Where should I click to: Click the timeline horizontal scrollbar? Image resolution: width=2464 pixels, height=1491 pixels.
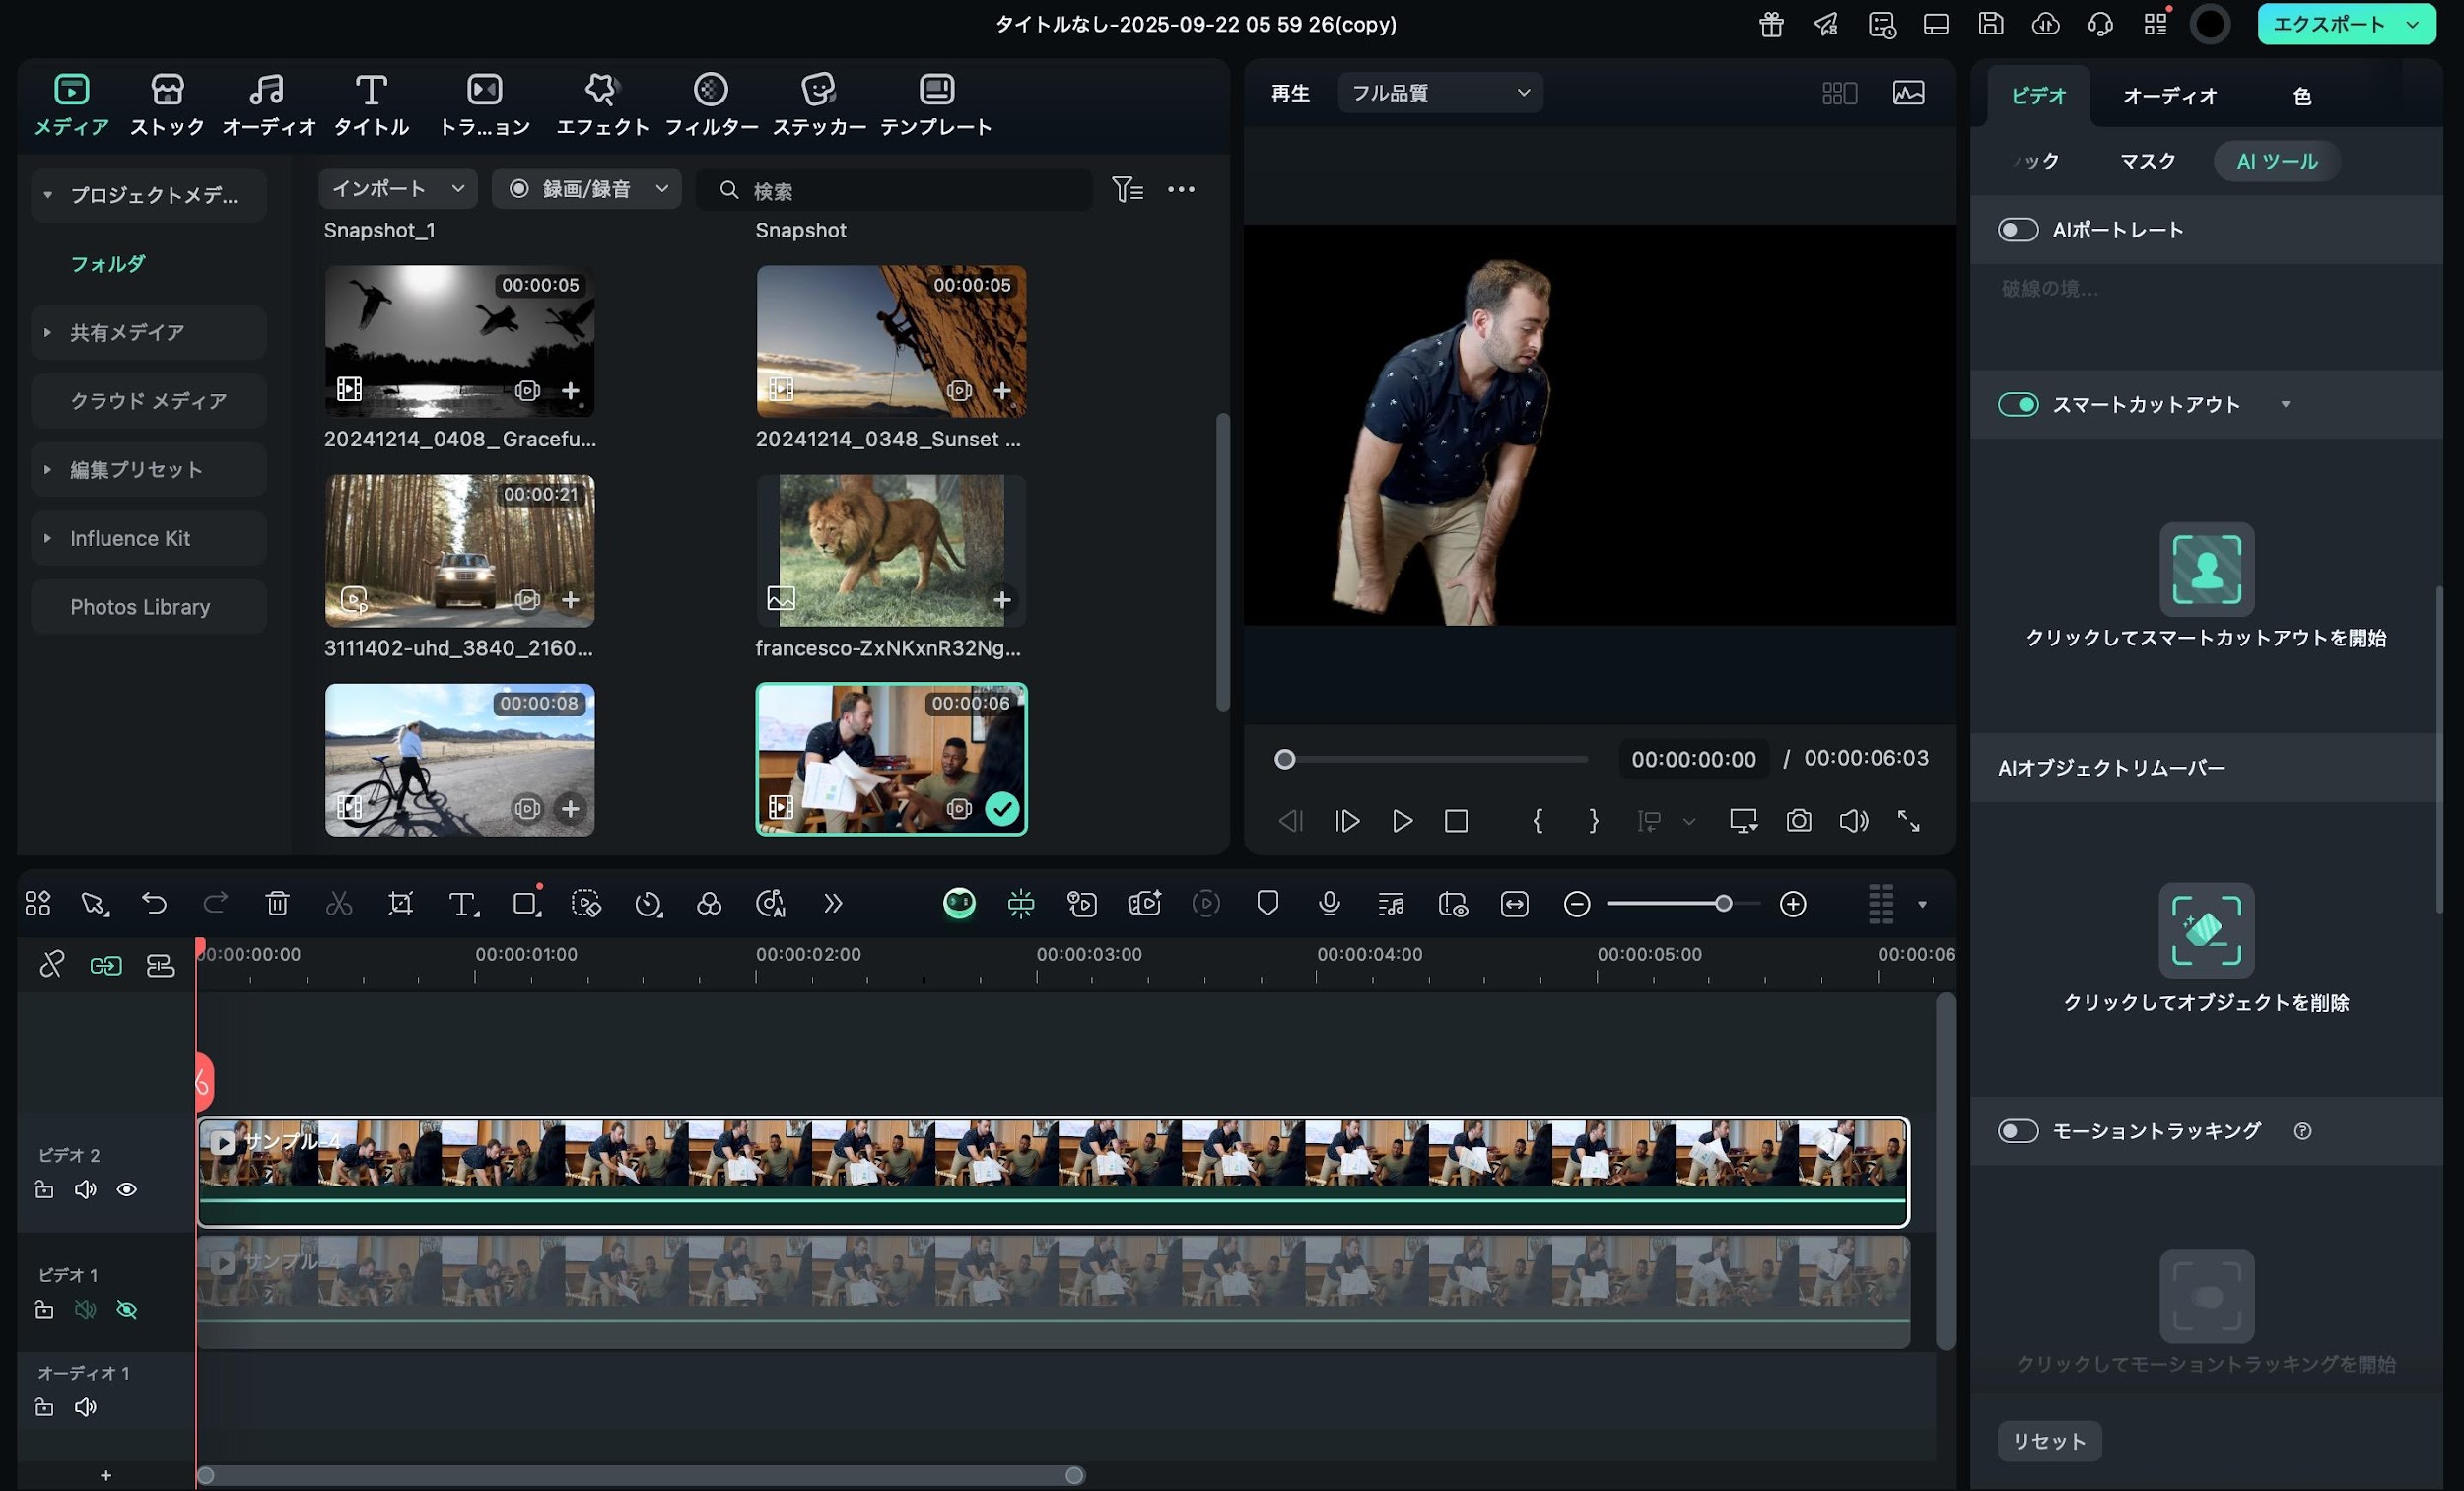click(640, 1475)
